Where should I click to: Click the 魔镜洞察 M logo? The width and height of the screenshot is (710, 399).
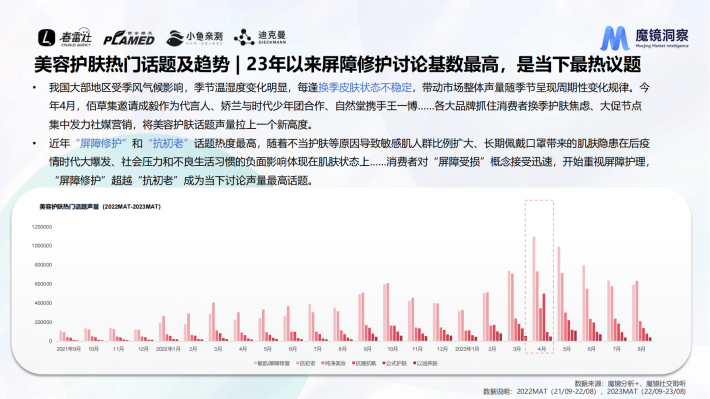[x=614, y=38]
